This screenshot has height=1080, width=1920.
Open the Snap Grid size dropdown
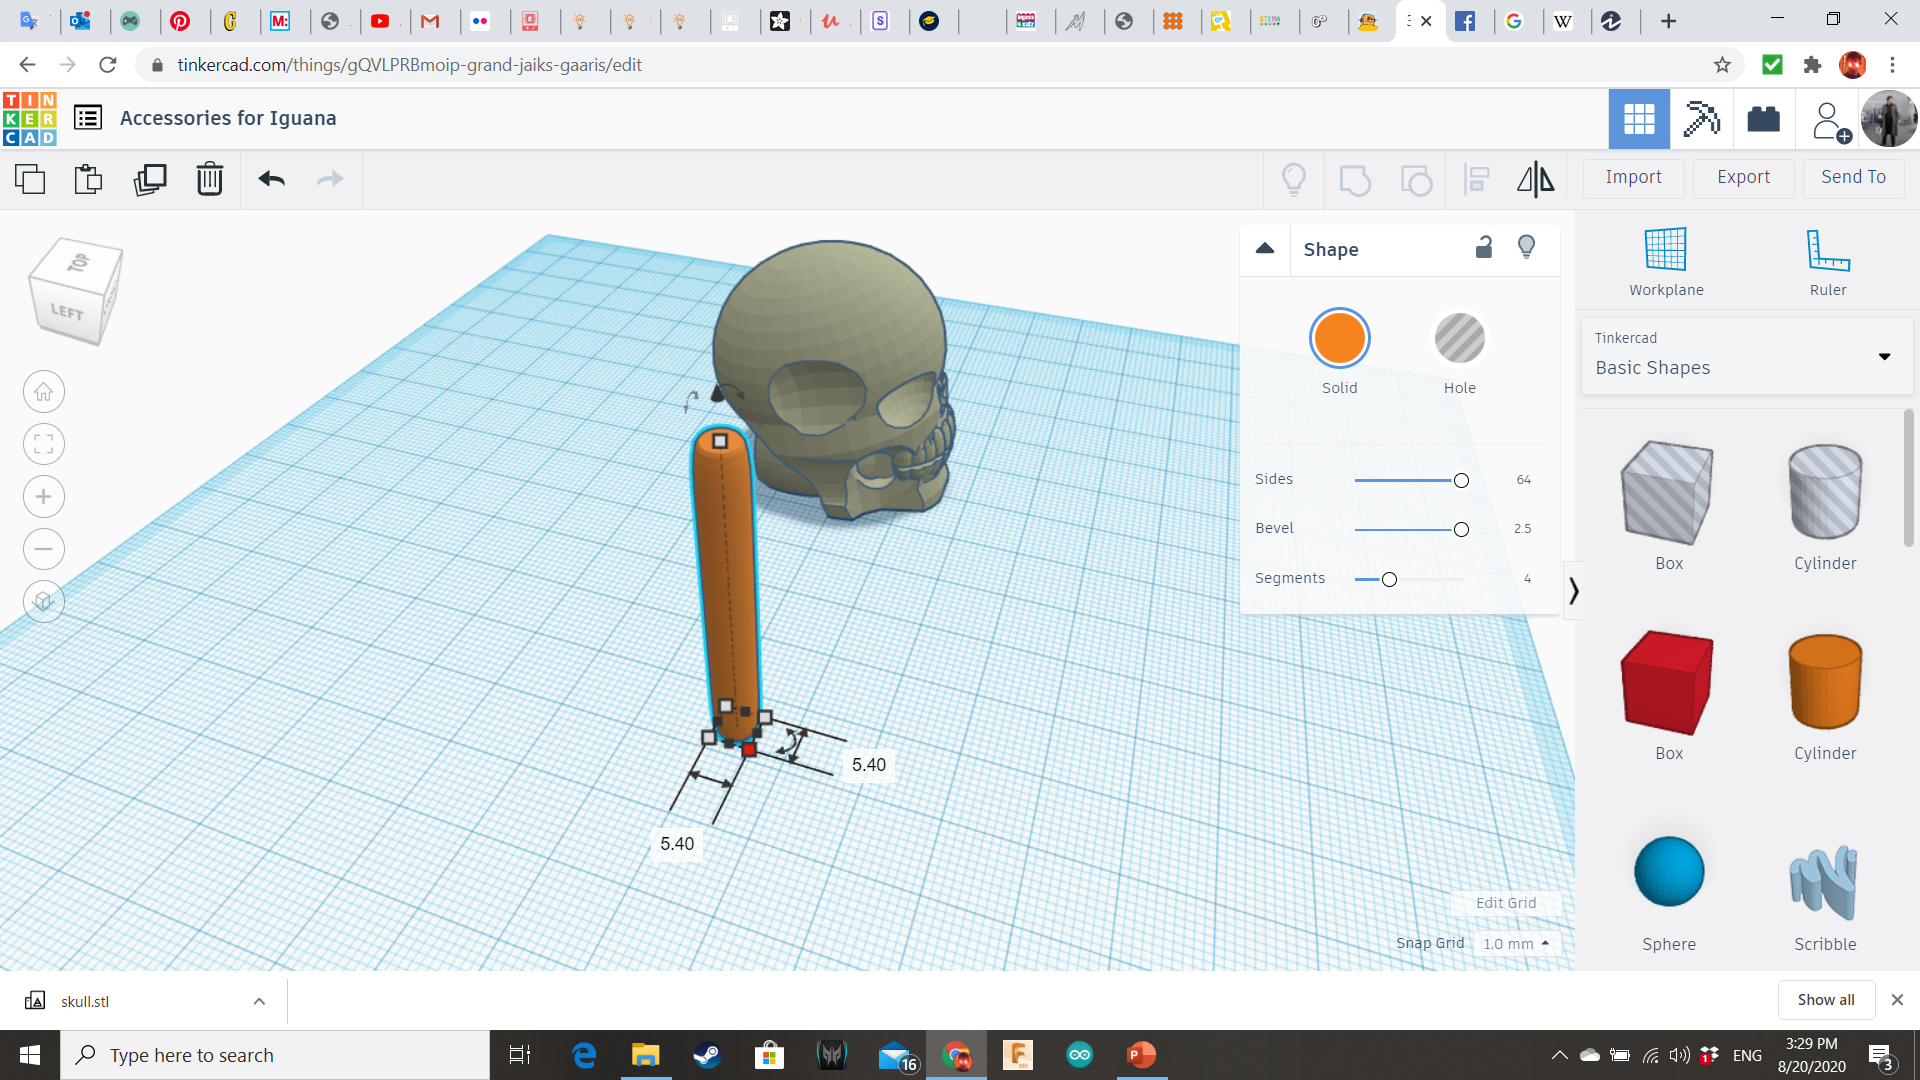click(x=1516, y=943)
